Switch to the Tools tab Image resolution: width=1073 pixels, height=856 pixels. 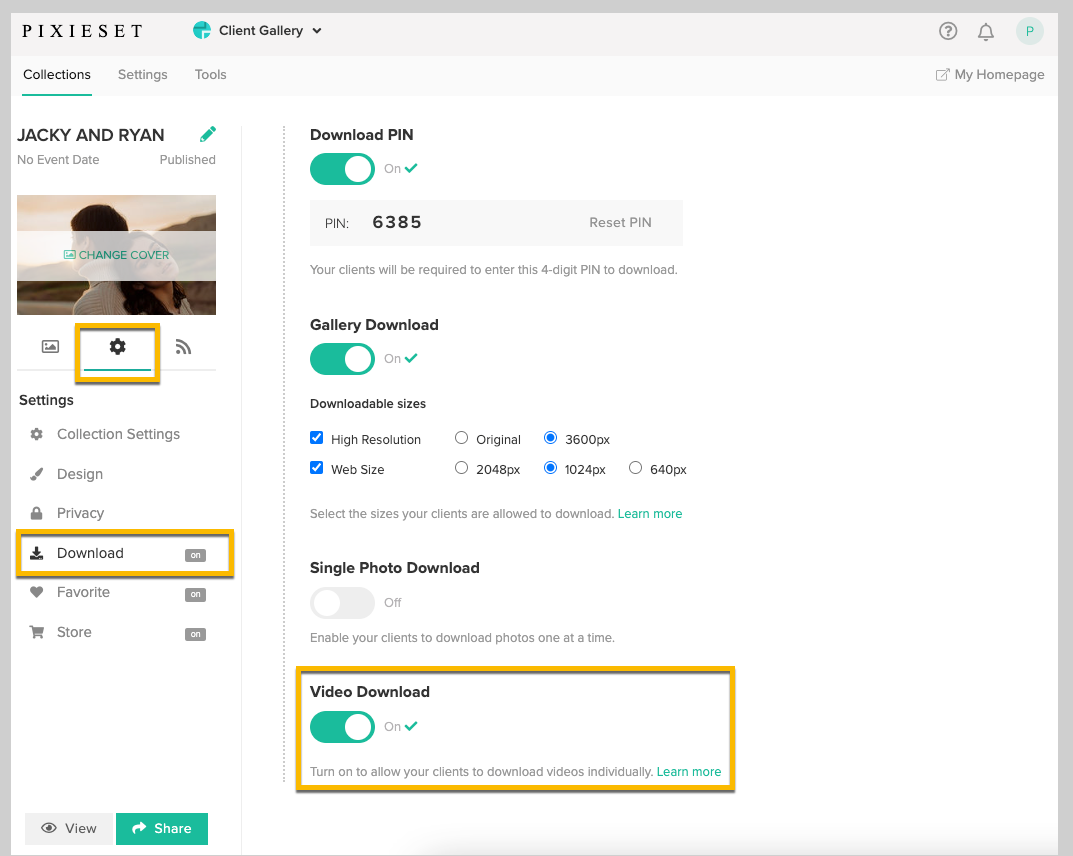coord(210,75)
